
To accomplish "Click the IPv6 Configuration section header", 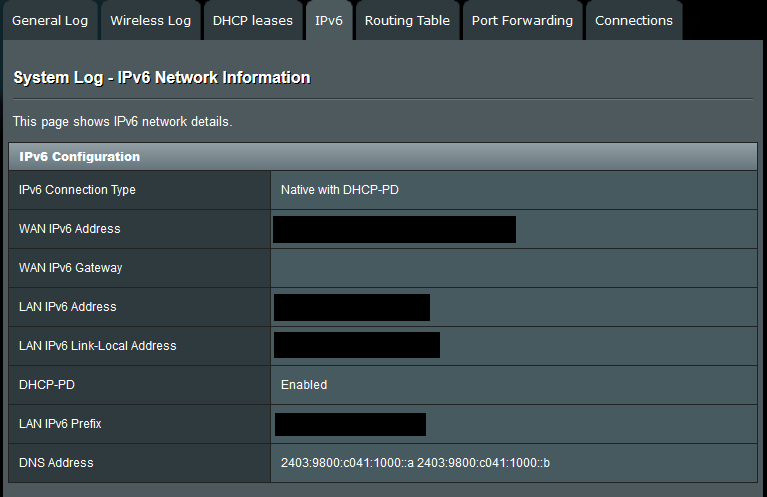I will [x=80, y=157].
